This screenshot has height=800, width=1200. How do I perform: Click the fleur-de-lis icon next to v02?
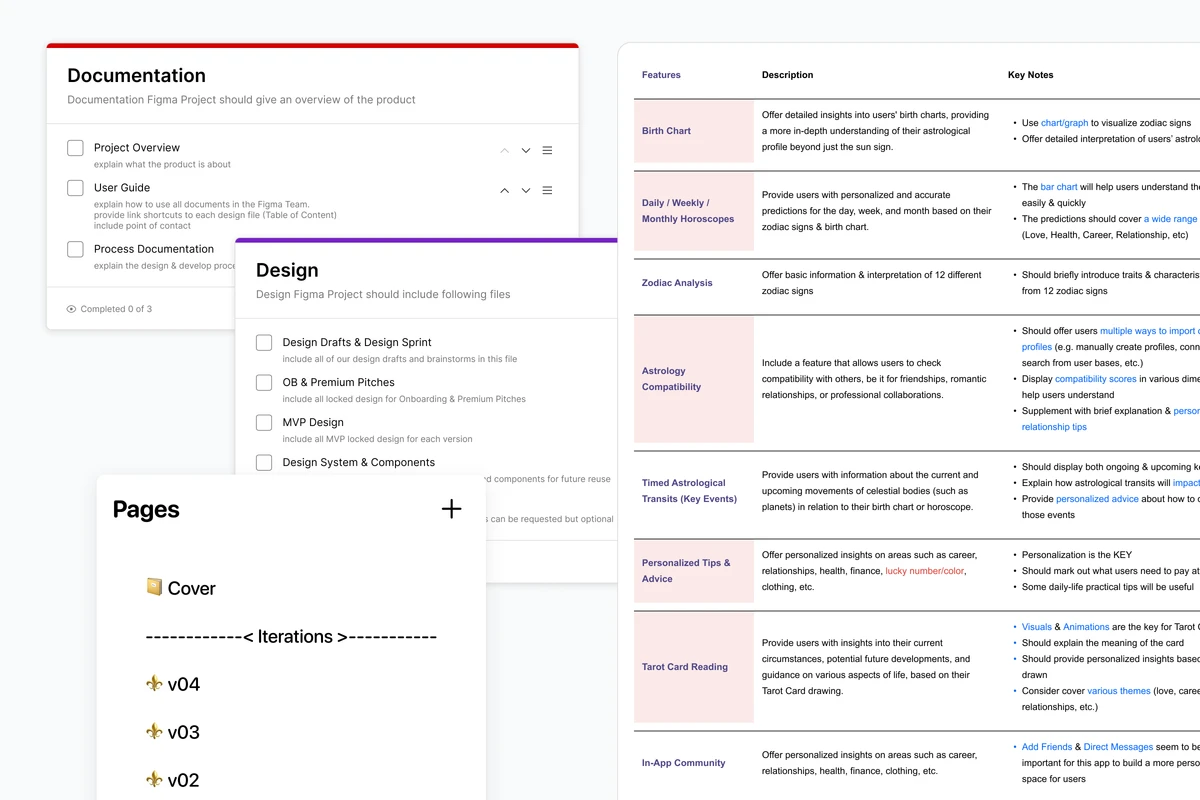point(153,779)
